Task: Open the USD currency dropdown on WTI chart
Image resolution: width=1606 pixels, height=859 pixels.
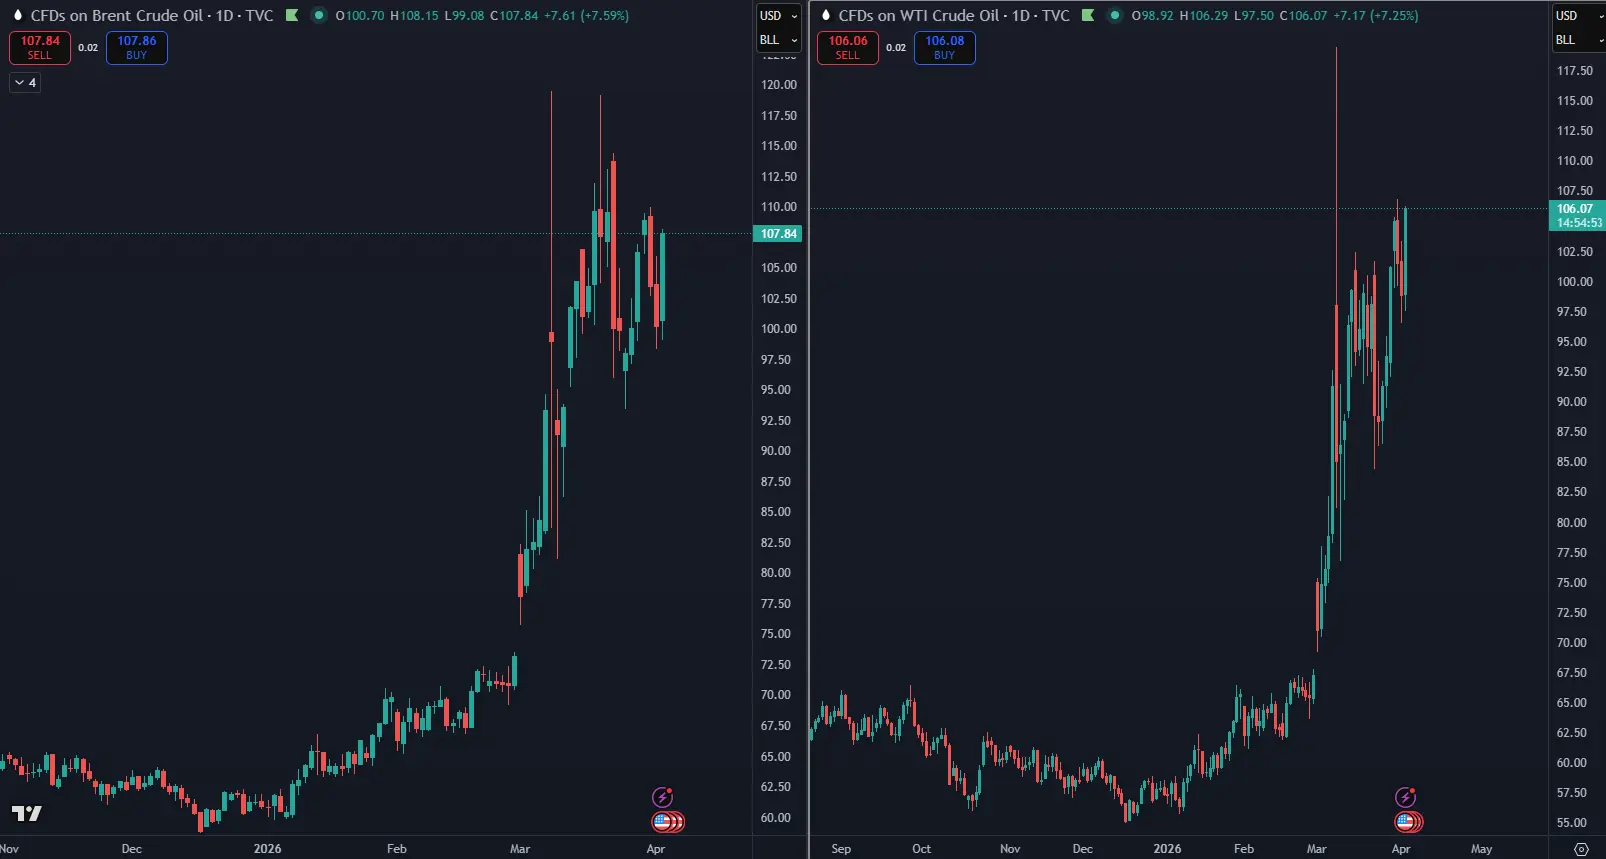Action: coord(1578,15)
